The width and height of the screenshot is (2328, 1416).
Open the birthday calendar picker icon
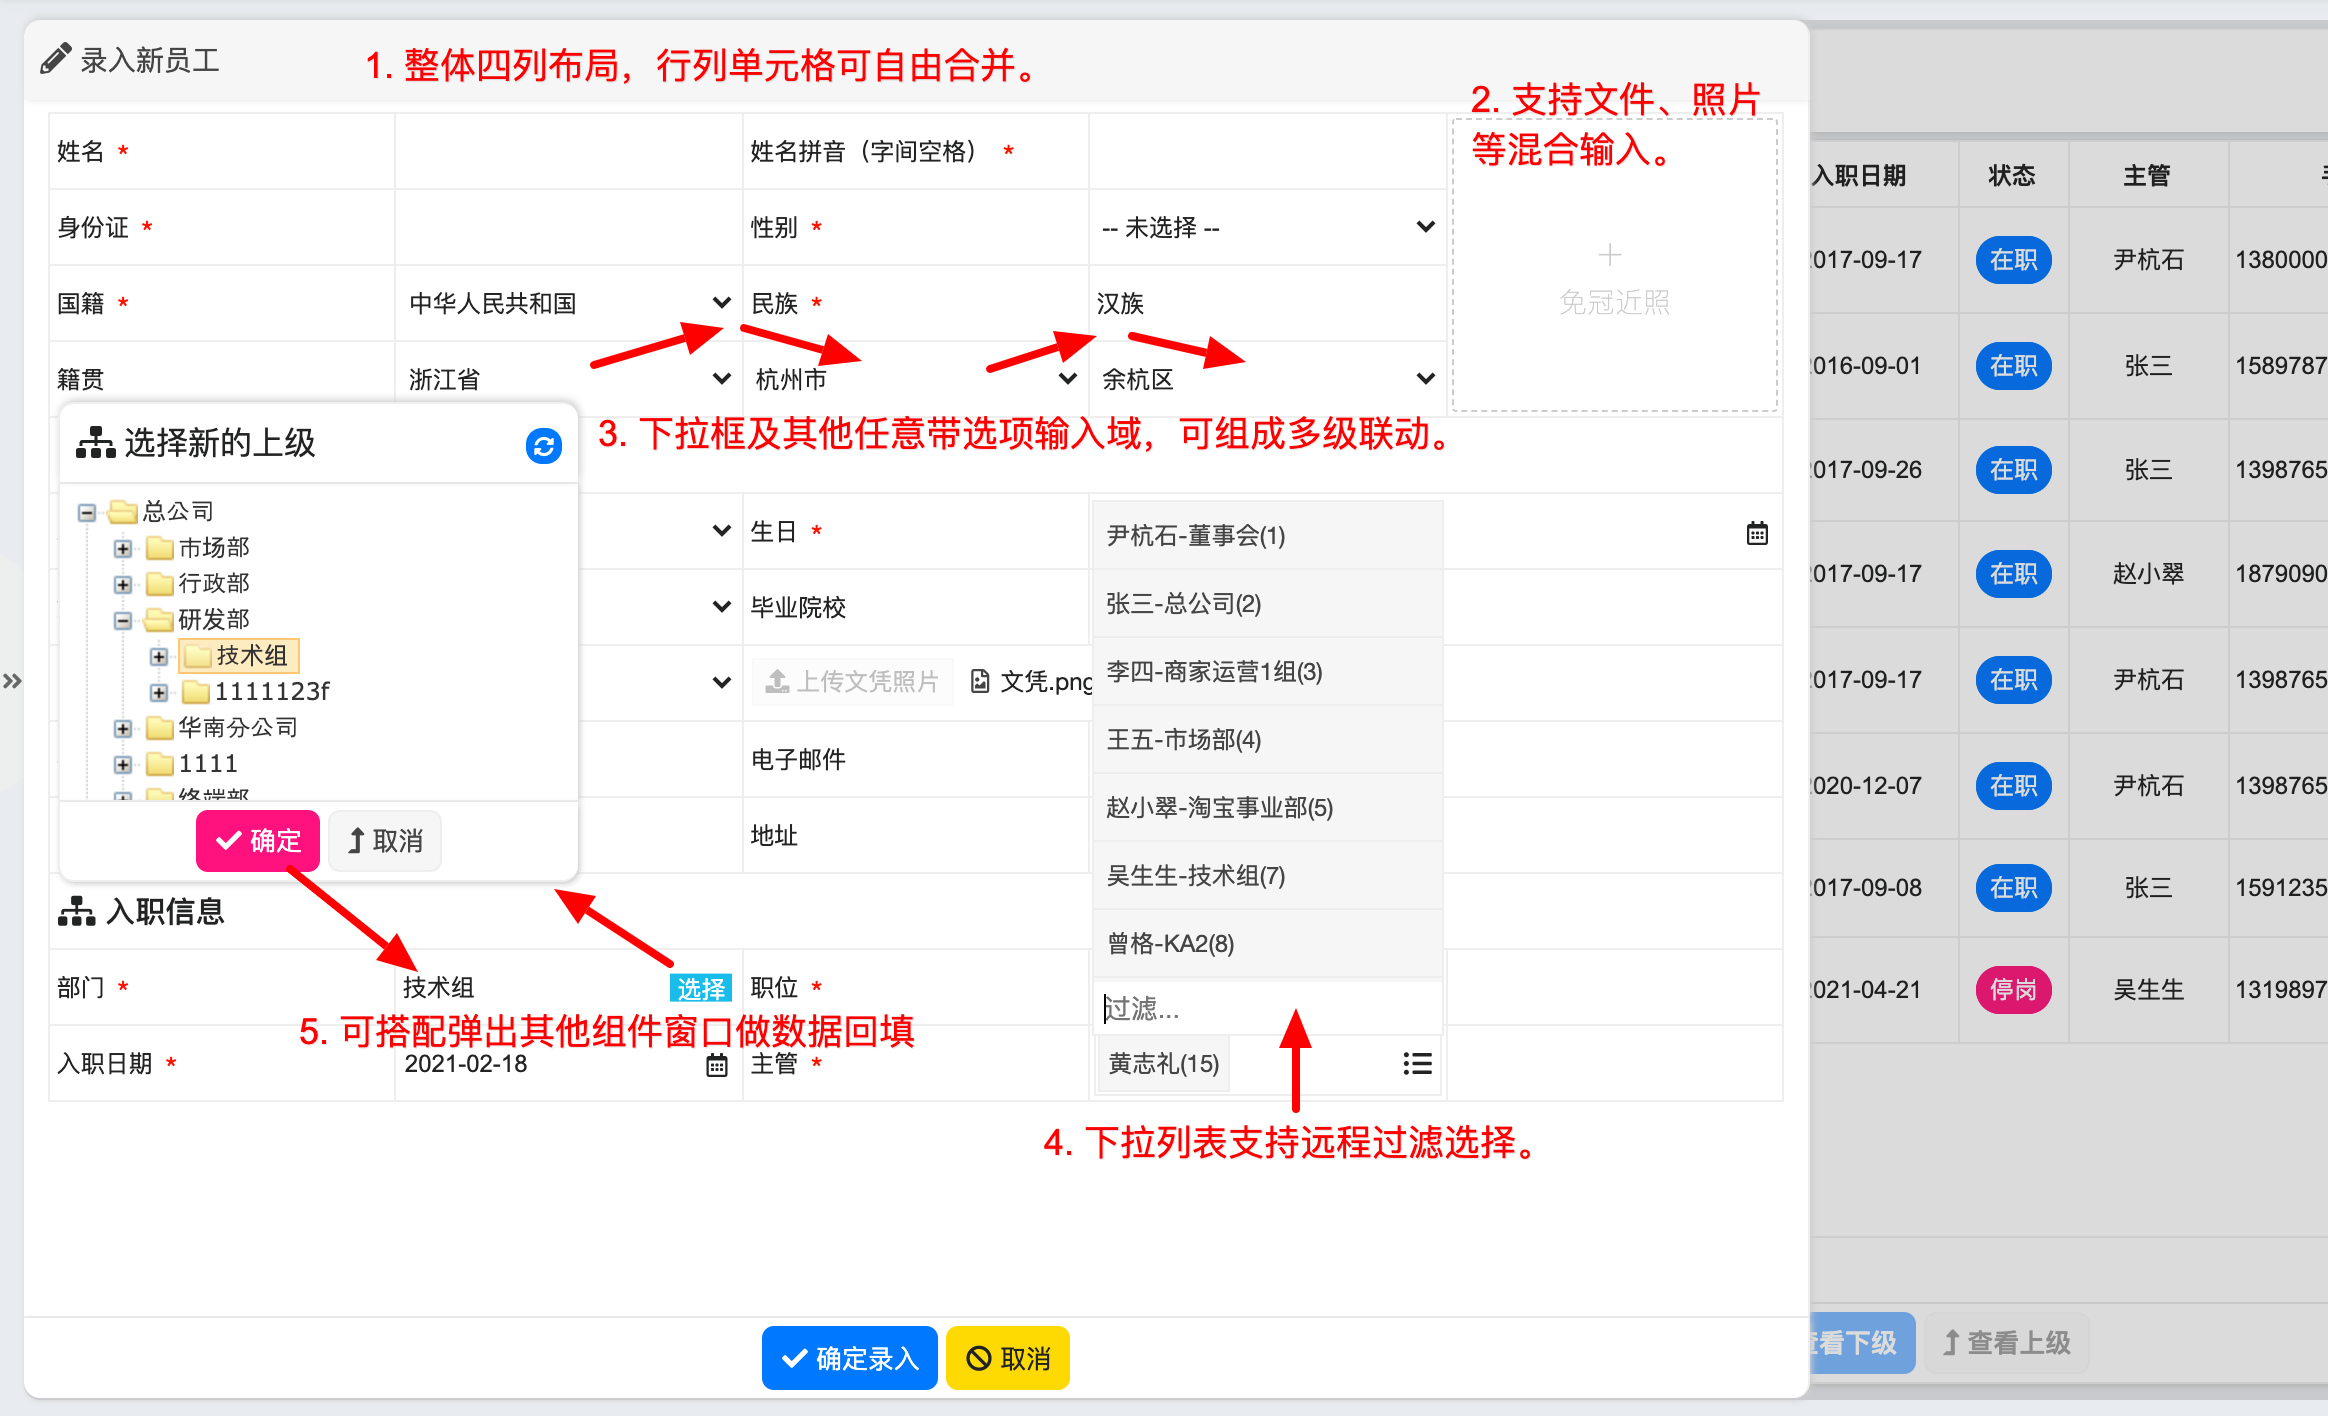point(1757,533)
